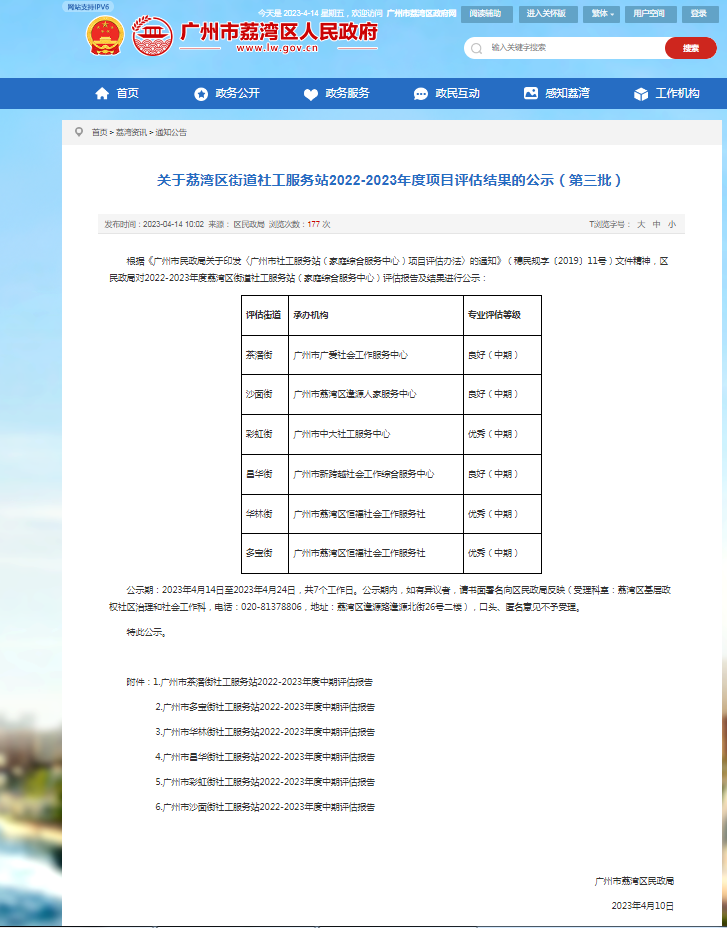The height and width of the screenshot is (928, 727).
Task: Click the signature 广州市荔湾区民政局
Action: pos(634,881)
